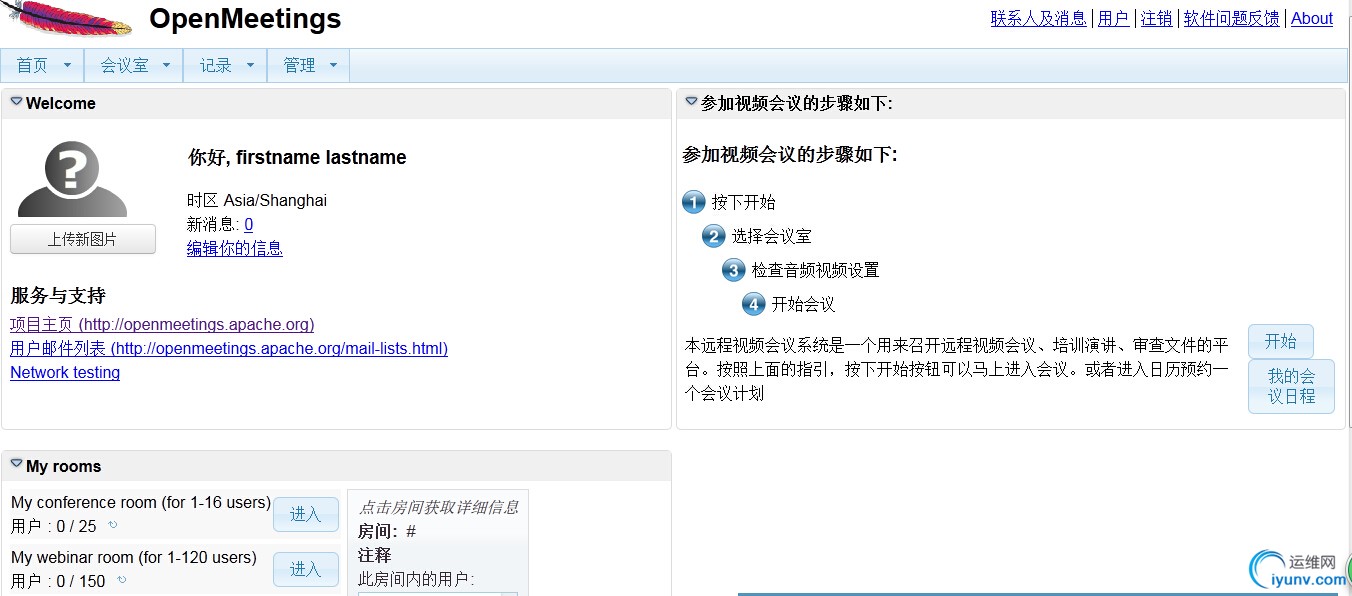This screenshot has height=596, width=1352.
Task: Open the new messages count 0 link
Action: click(x=249, y=225)
